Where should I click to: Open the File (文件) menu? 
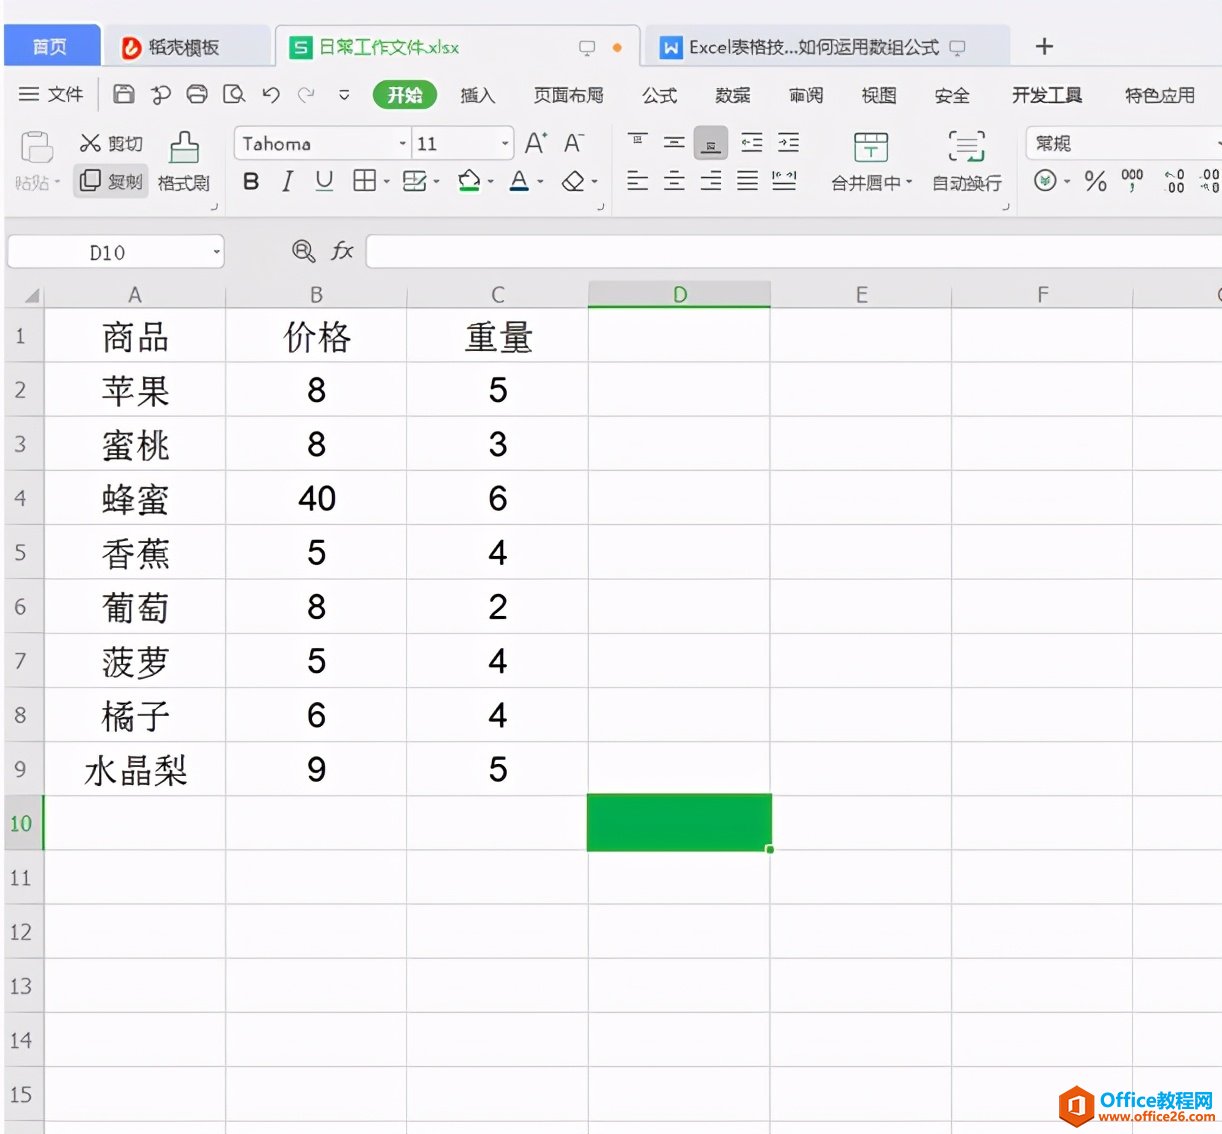point(52,94)
